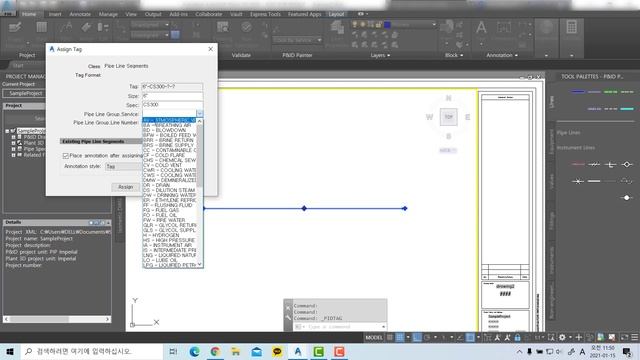
Task: Open the Express Tools ribbon tab
Action: 265,14
